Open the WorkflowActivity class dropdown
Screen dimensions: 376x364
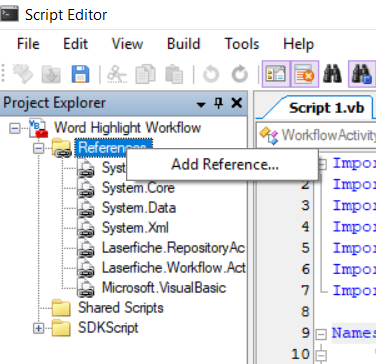point(317,135)
